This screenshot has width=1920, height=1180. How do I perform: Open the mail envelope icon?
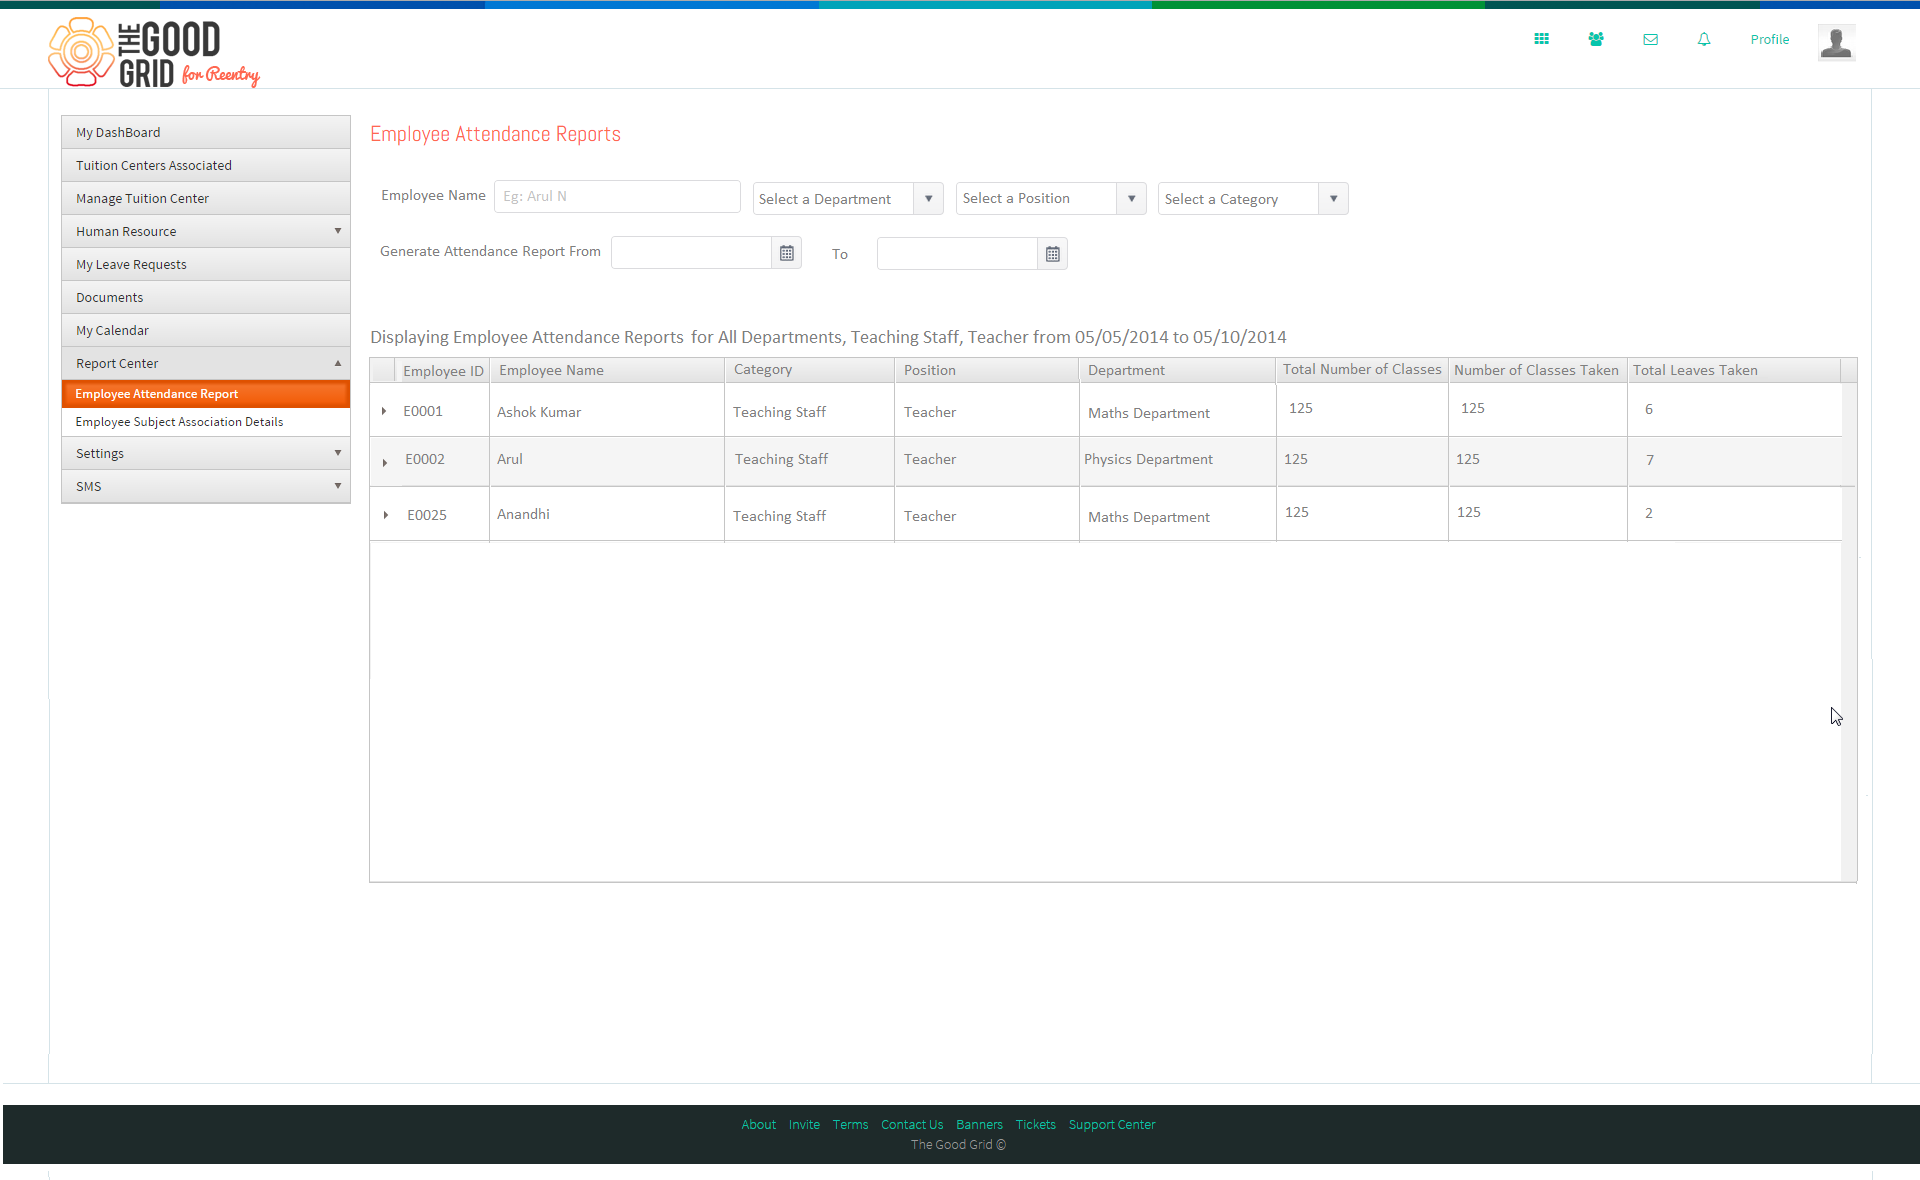click(x=1650, y=40)
